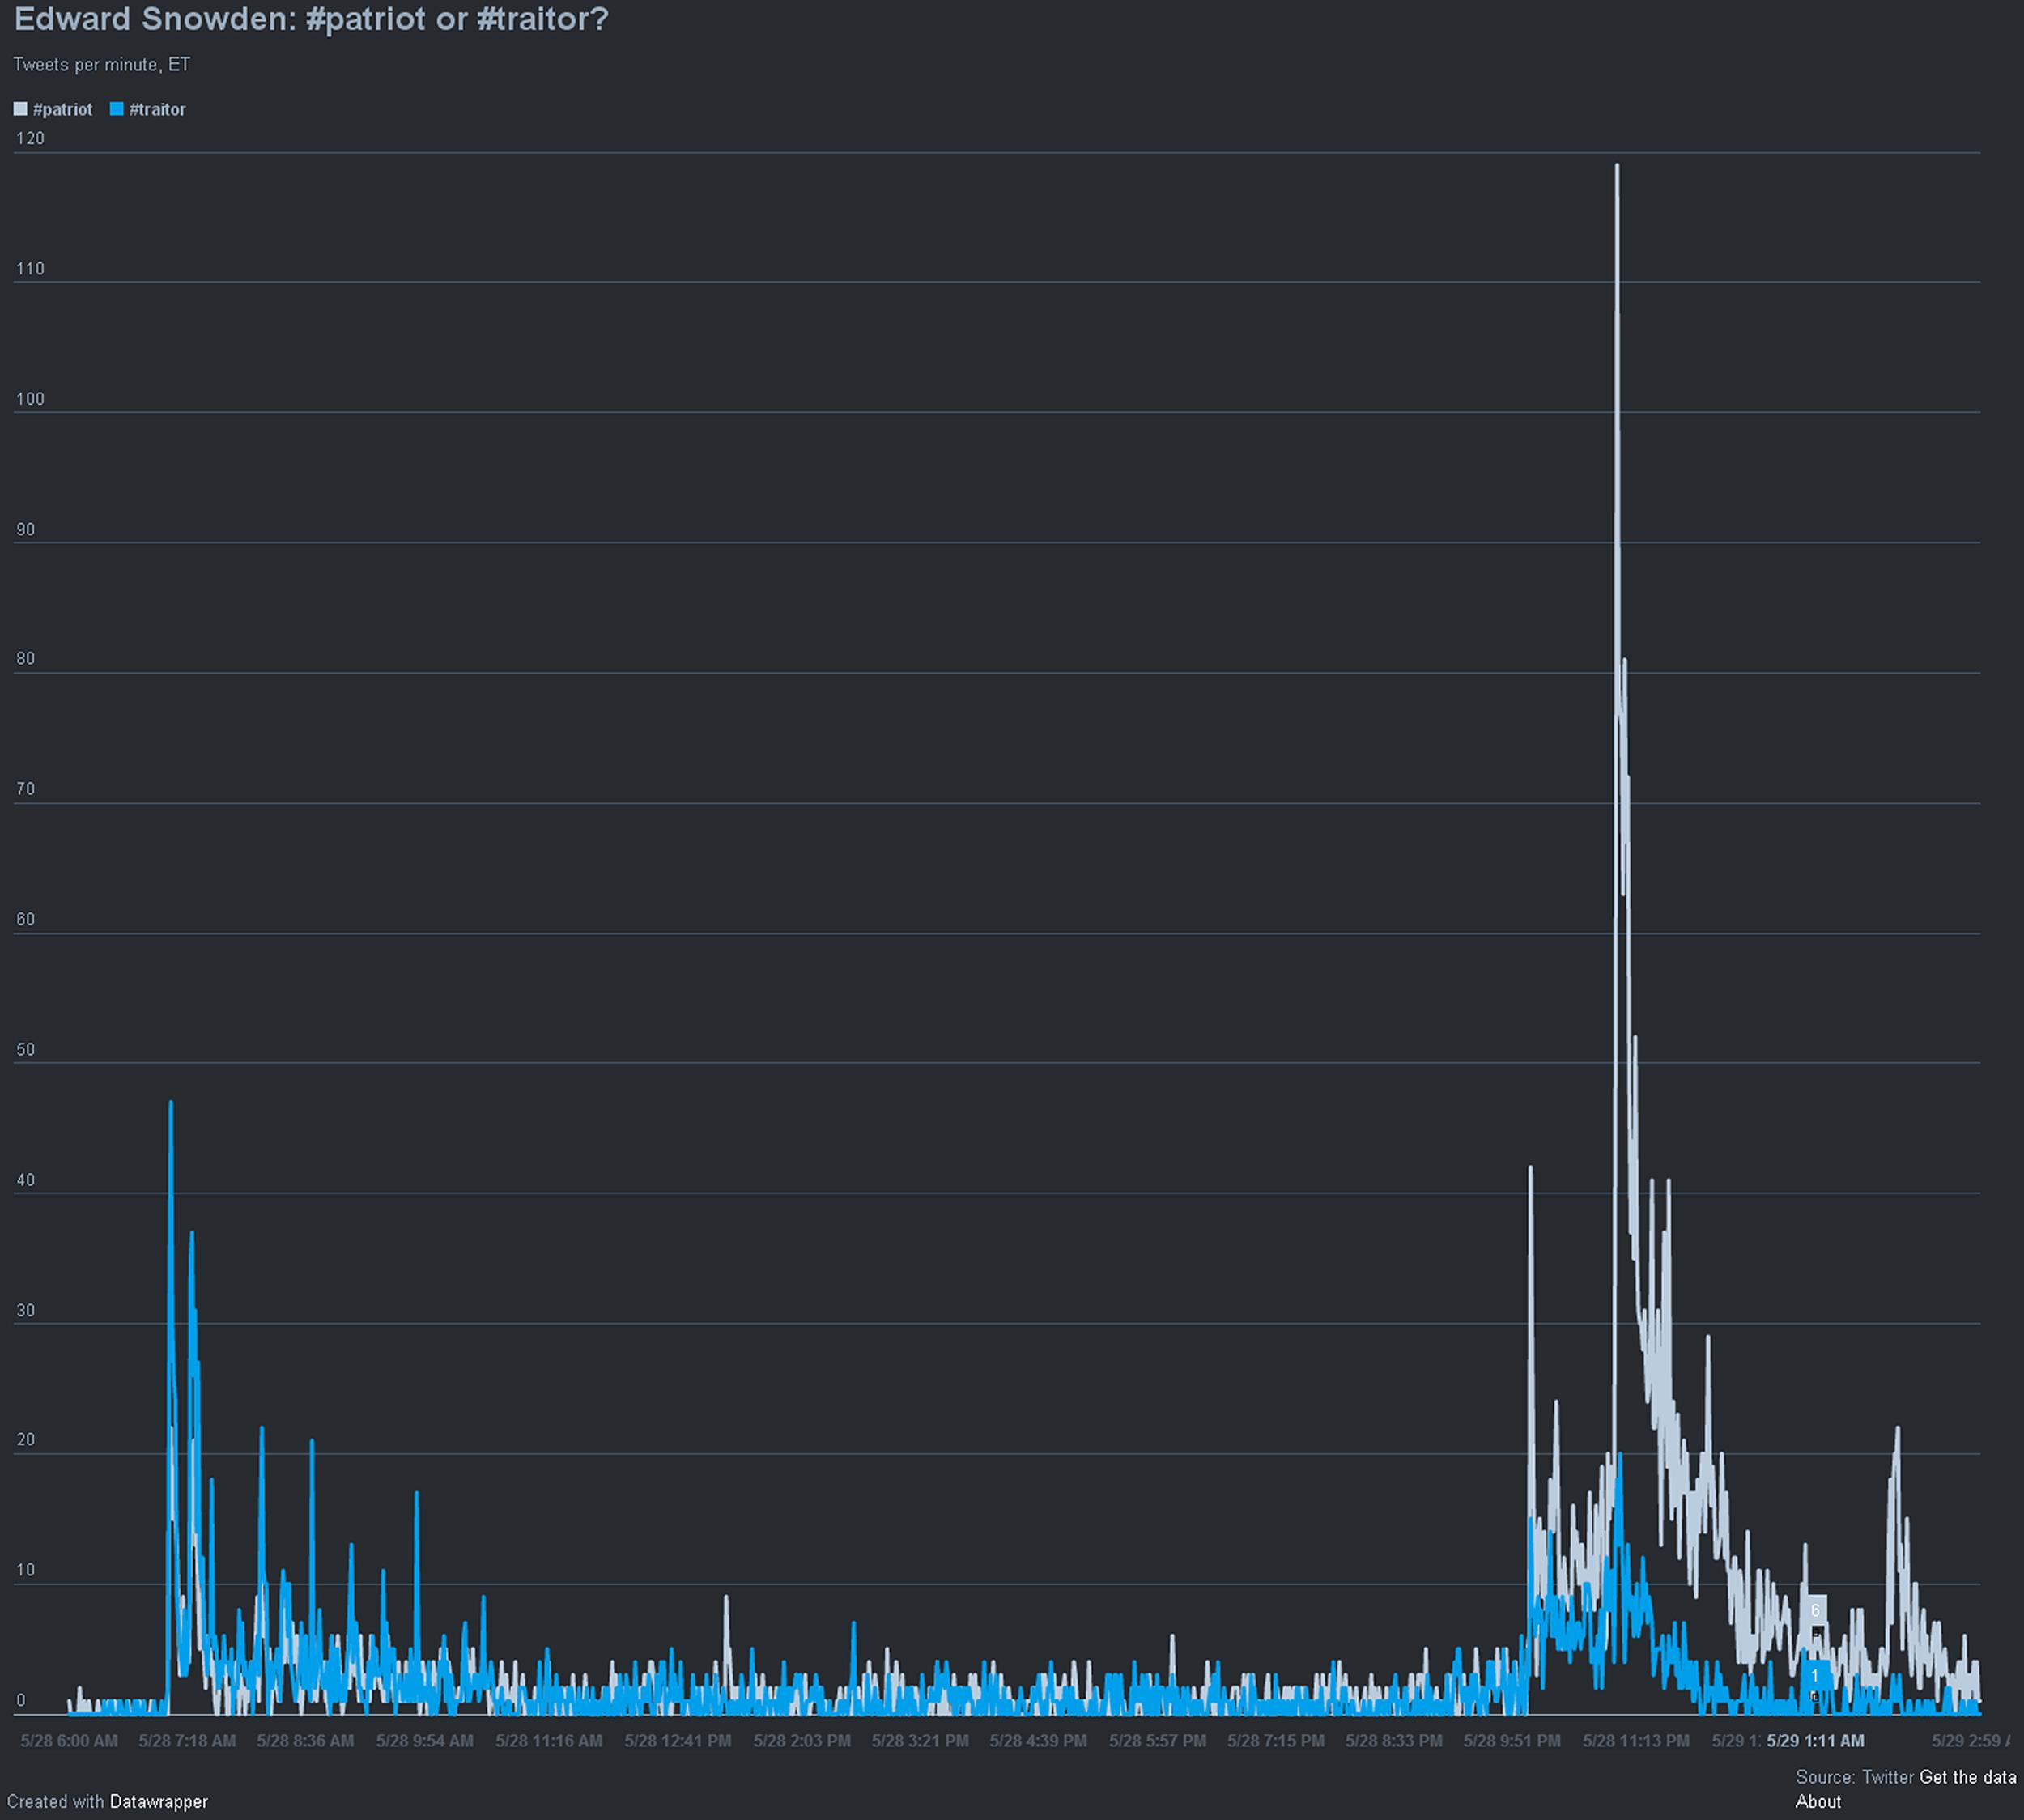Screen dimensions: 2024x1820
Task: Click the 50 y-axis label
Action: pyautogui.click(x=25, y=1049)
